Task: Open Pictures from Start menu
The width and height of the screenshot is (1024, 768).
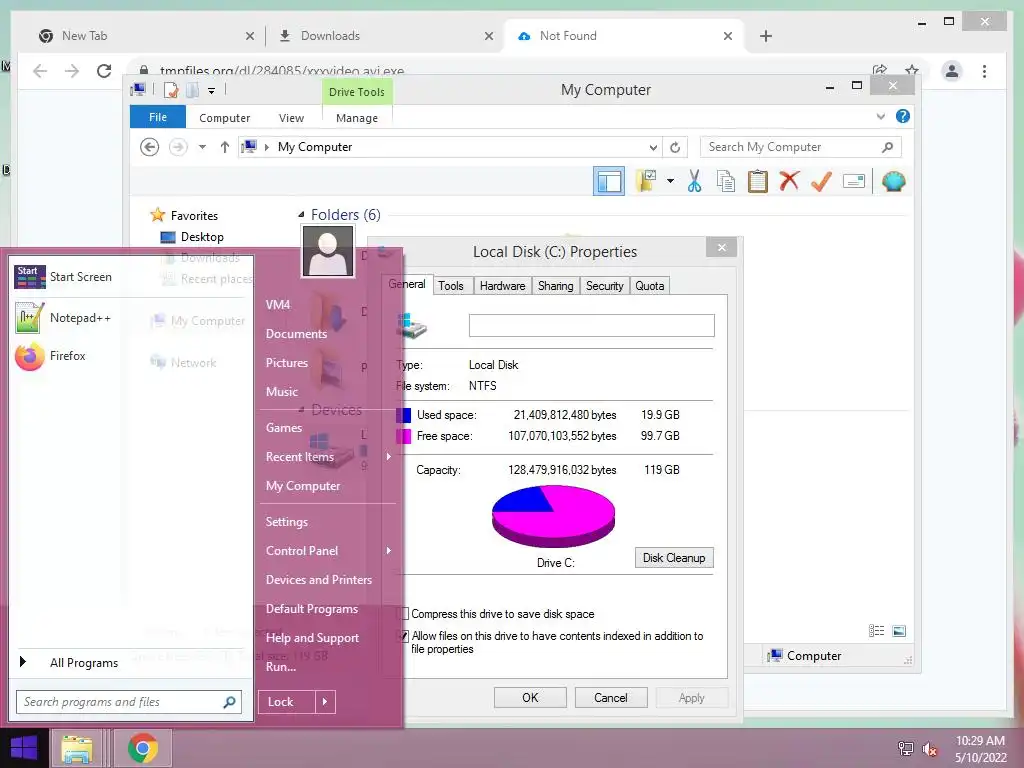Action: pyautogui.click(x=287, y=362)
